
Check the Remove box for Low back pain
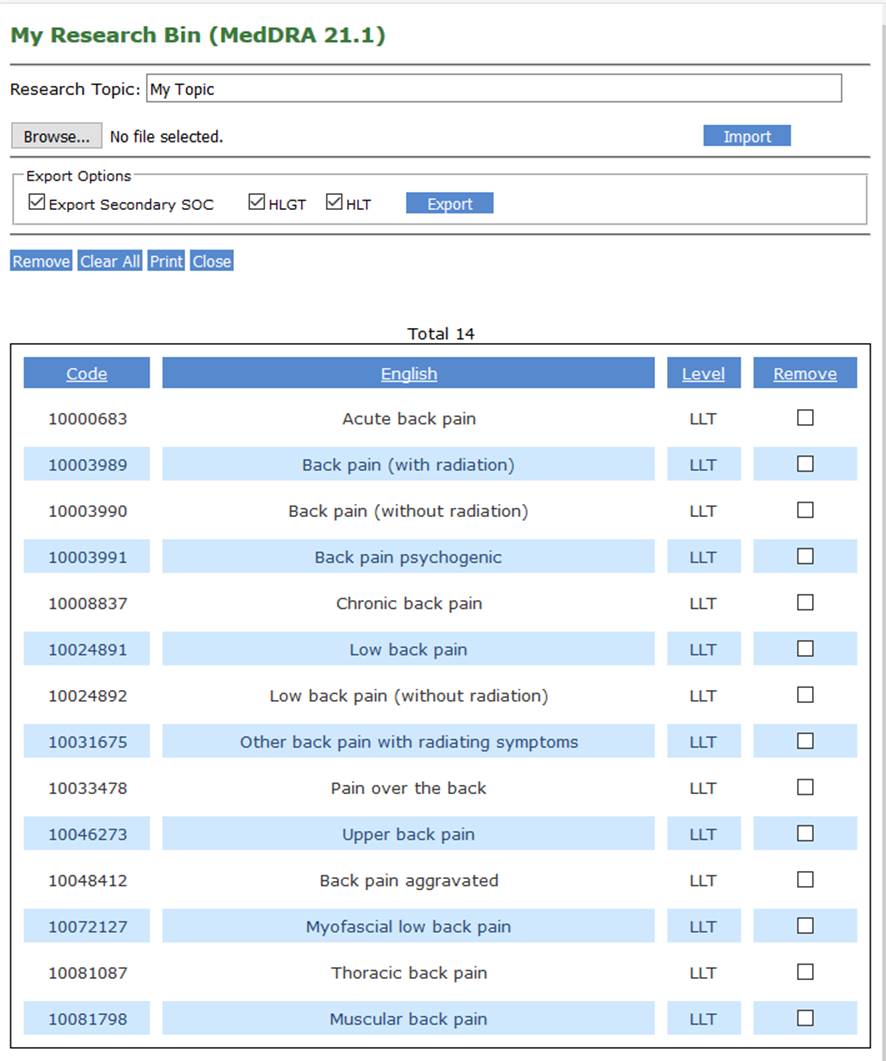click(x=804, y=648)
